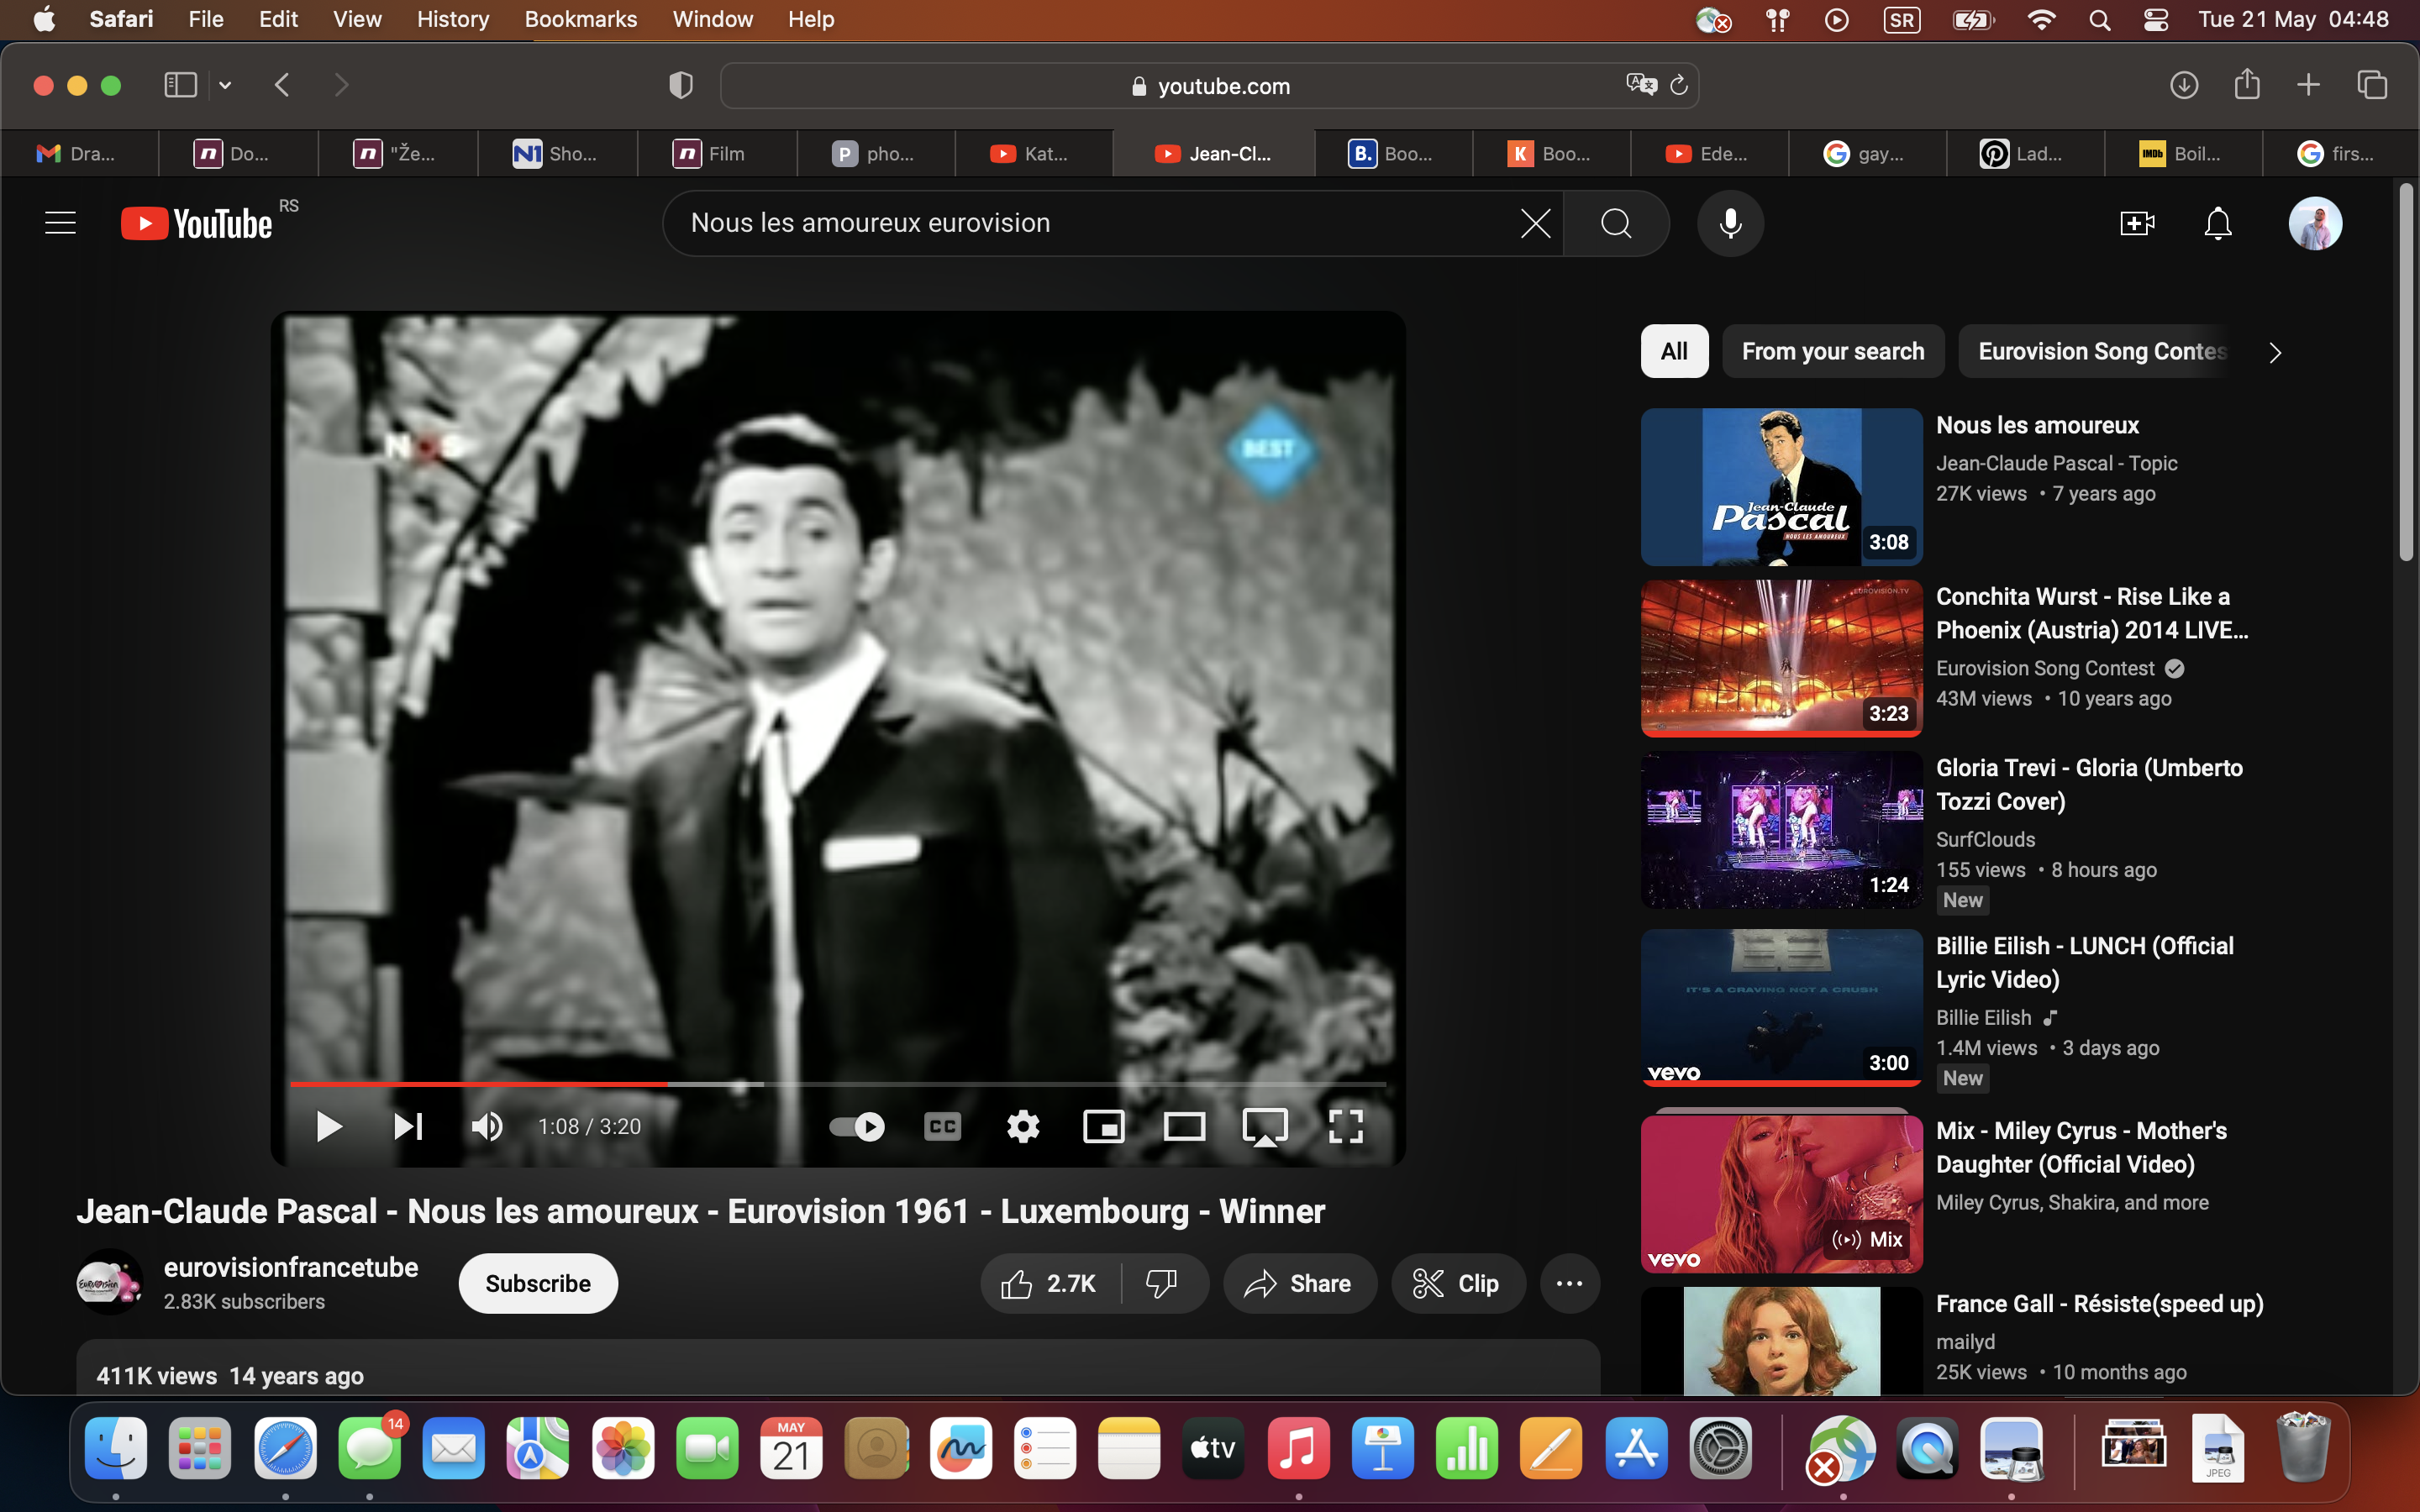Screen dimensions: 2420x1512
Task: Open Spotlight search in menu bar
Action: point(2099,19)
